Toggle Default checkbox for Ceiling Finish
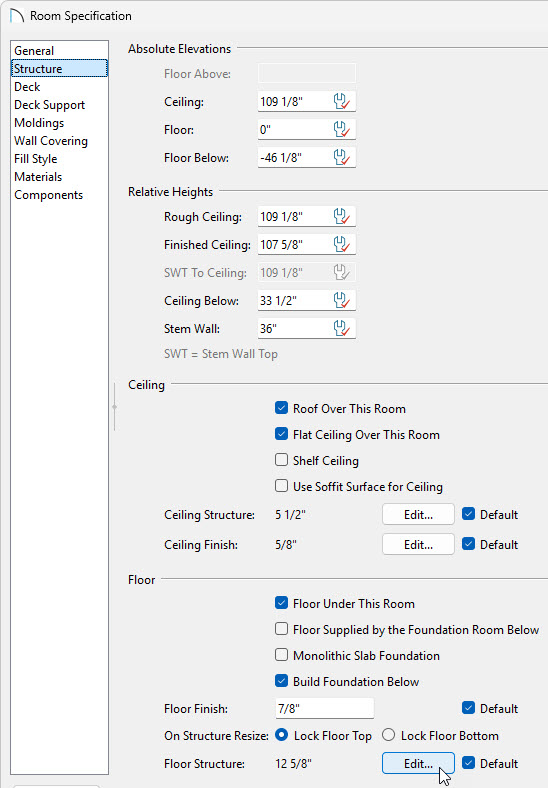This screenshot has height=788, width=548. pos(468,544)
